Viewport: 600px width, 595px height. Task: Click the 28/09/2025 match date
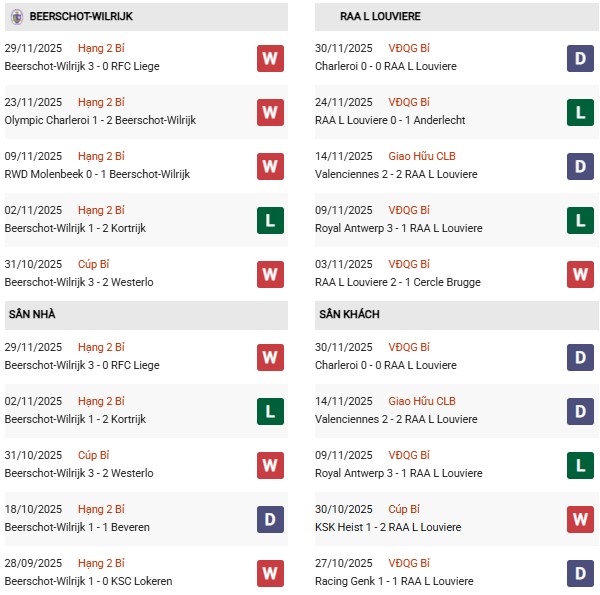(33, 563)
